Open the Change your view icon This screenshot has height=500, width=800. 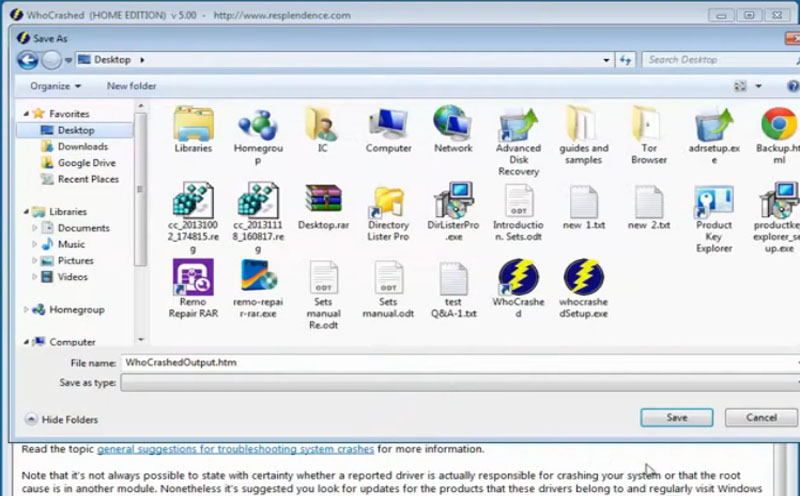[740, 86]
